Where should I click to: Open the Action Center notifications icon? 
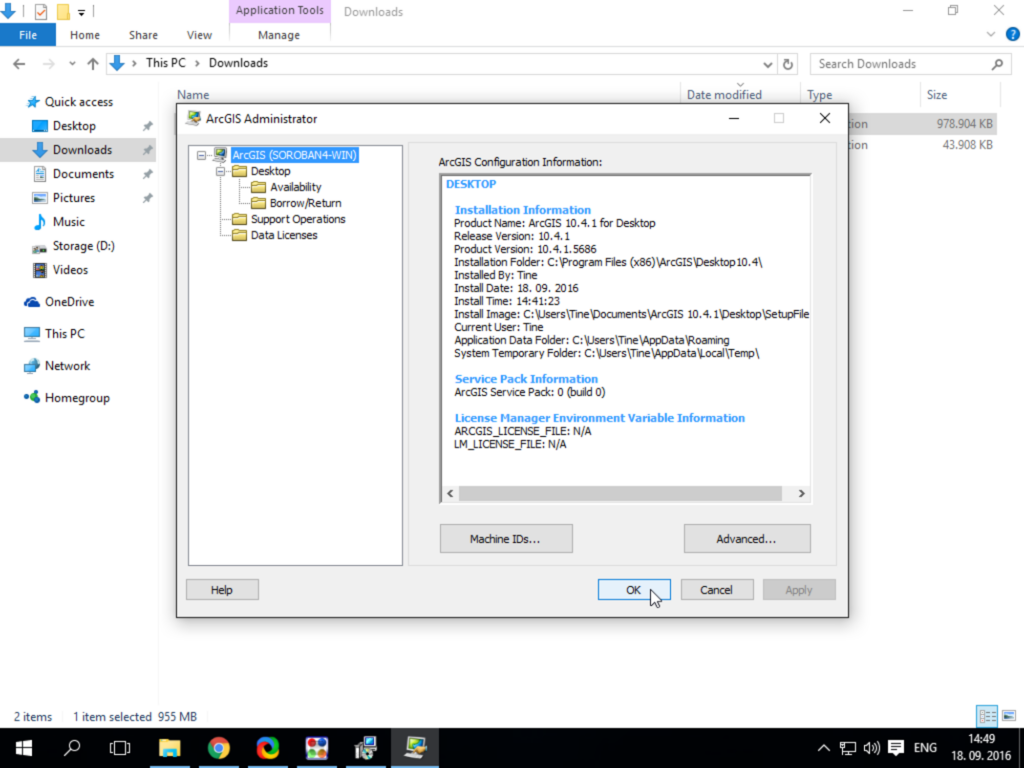click(x=896, y=748)
